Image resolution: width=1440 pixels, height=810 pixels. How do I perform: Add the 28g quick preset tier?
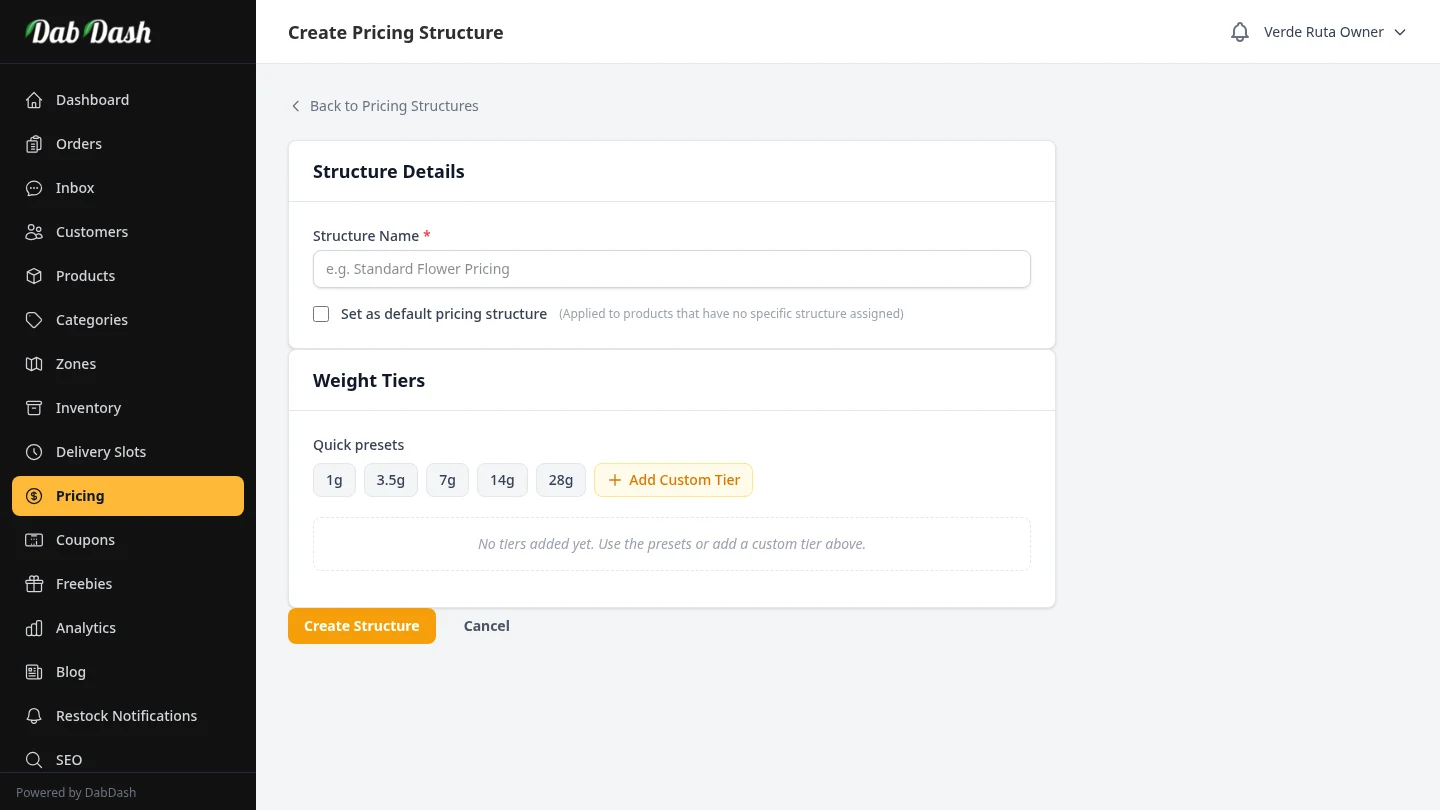tap(561, 480)
